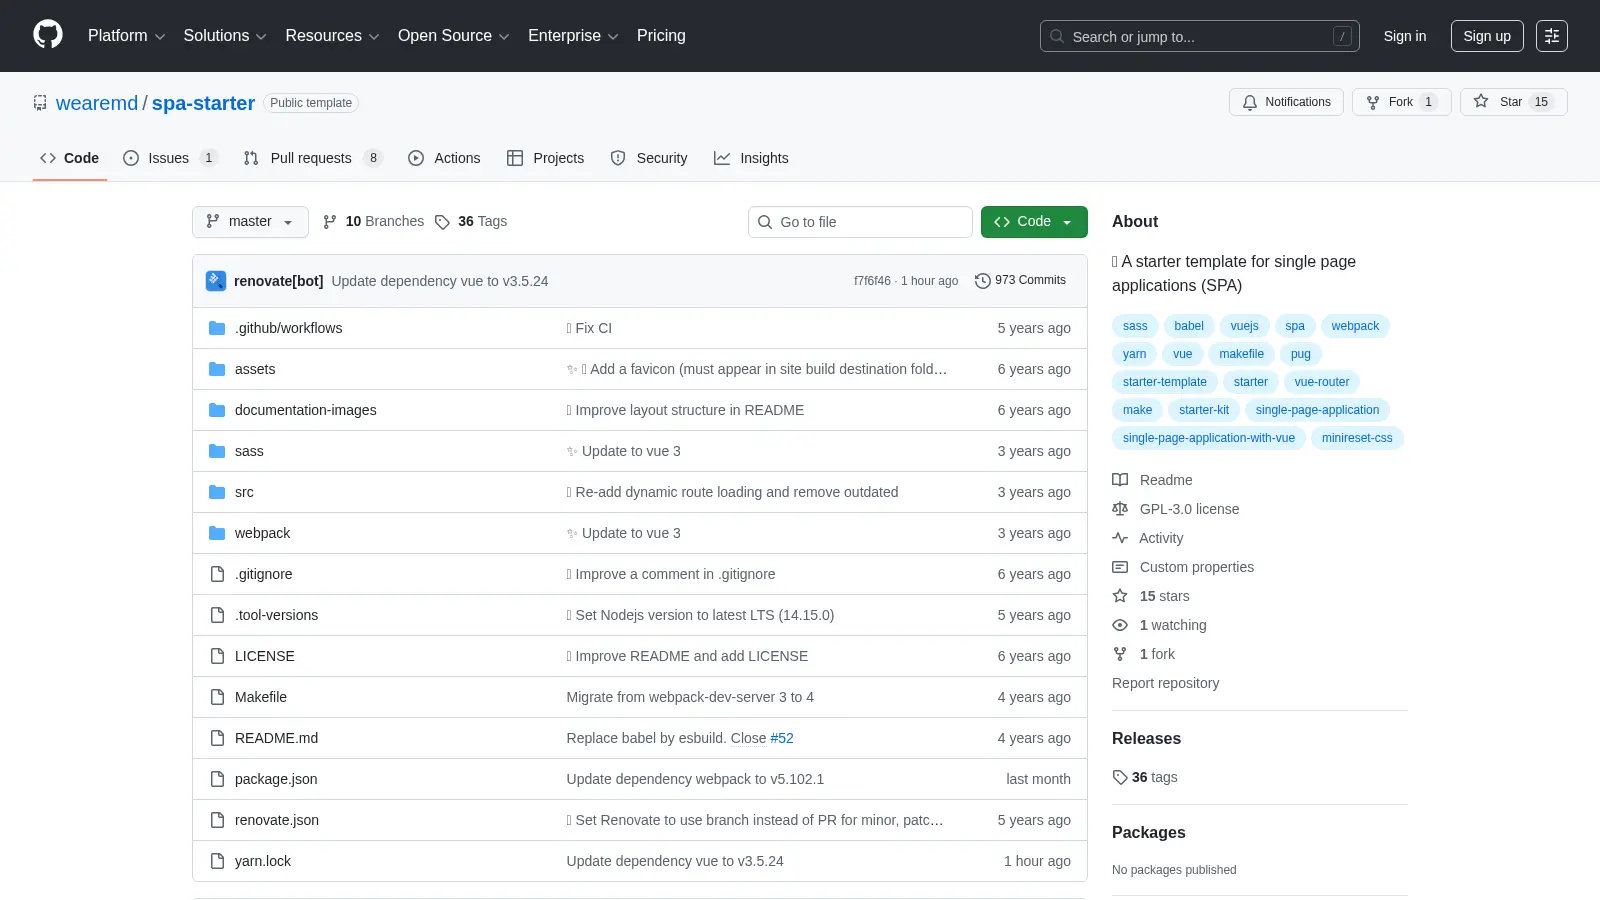Open the README.md file
Screen dimensions: 1600x900
tap(276, 738)
